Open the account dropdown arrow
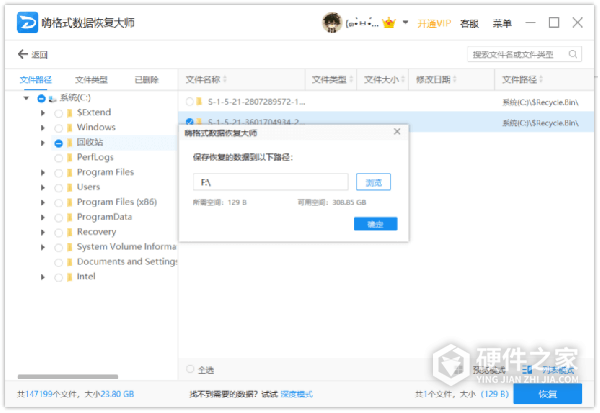Viewport: 600px width, 413px height. pyautogui.click(x=405, y=23)
